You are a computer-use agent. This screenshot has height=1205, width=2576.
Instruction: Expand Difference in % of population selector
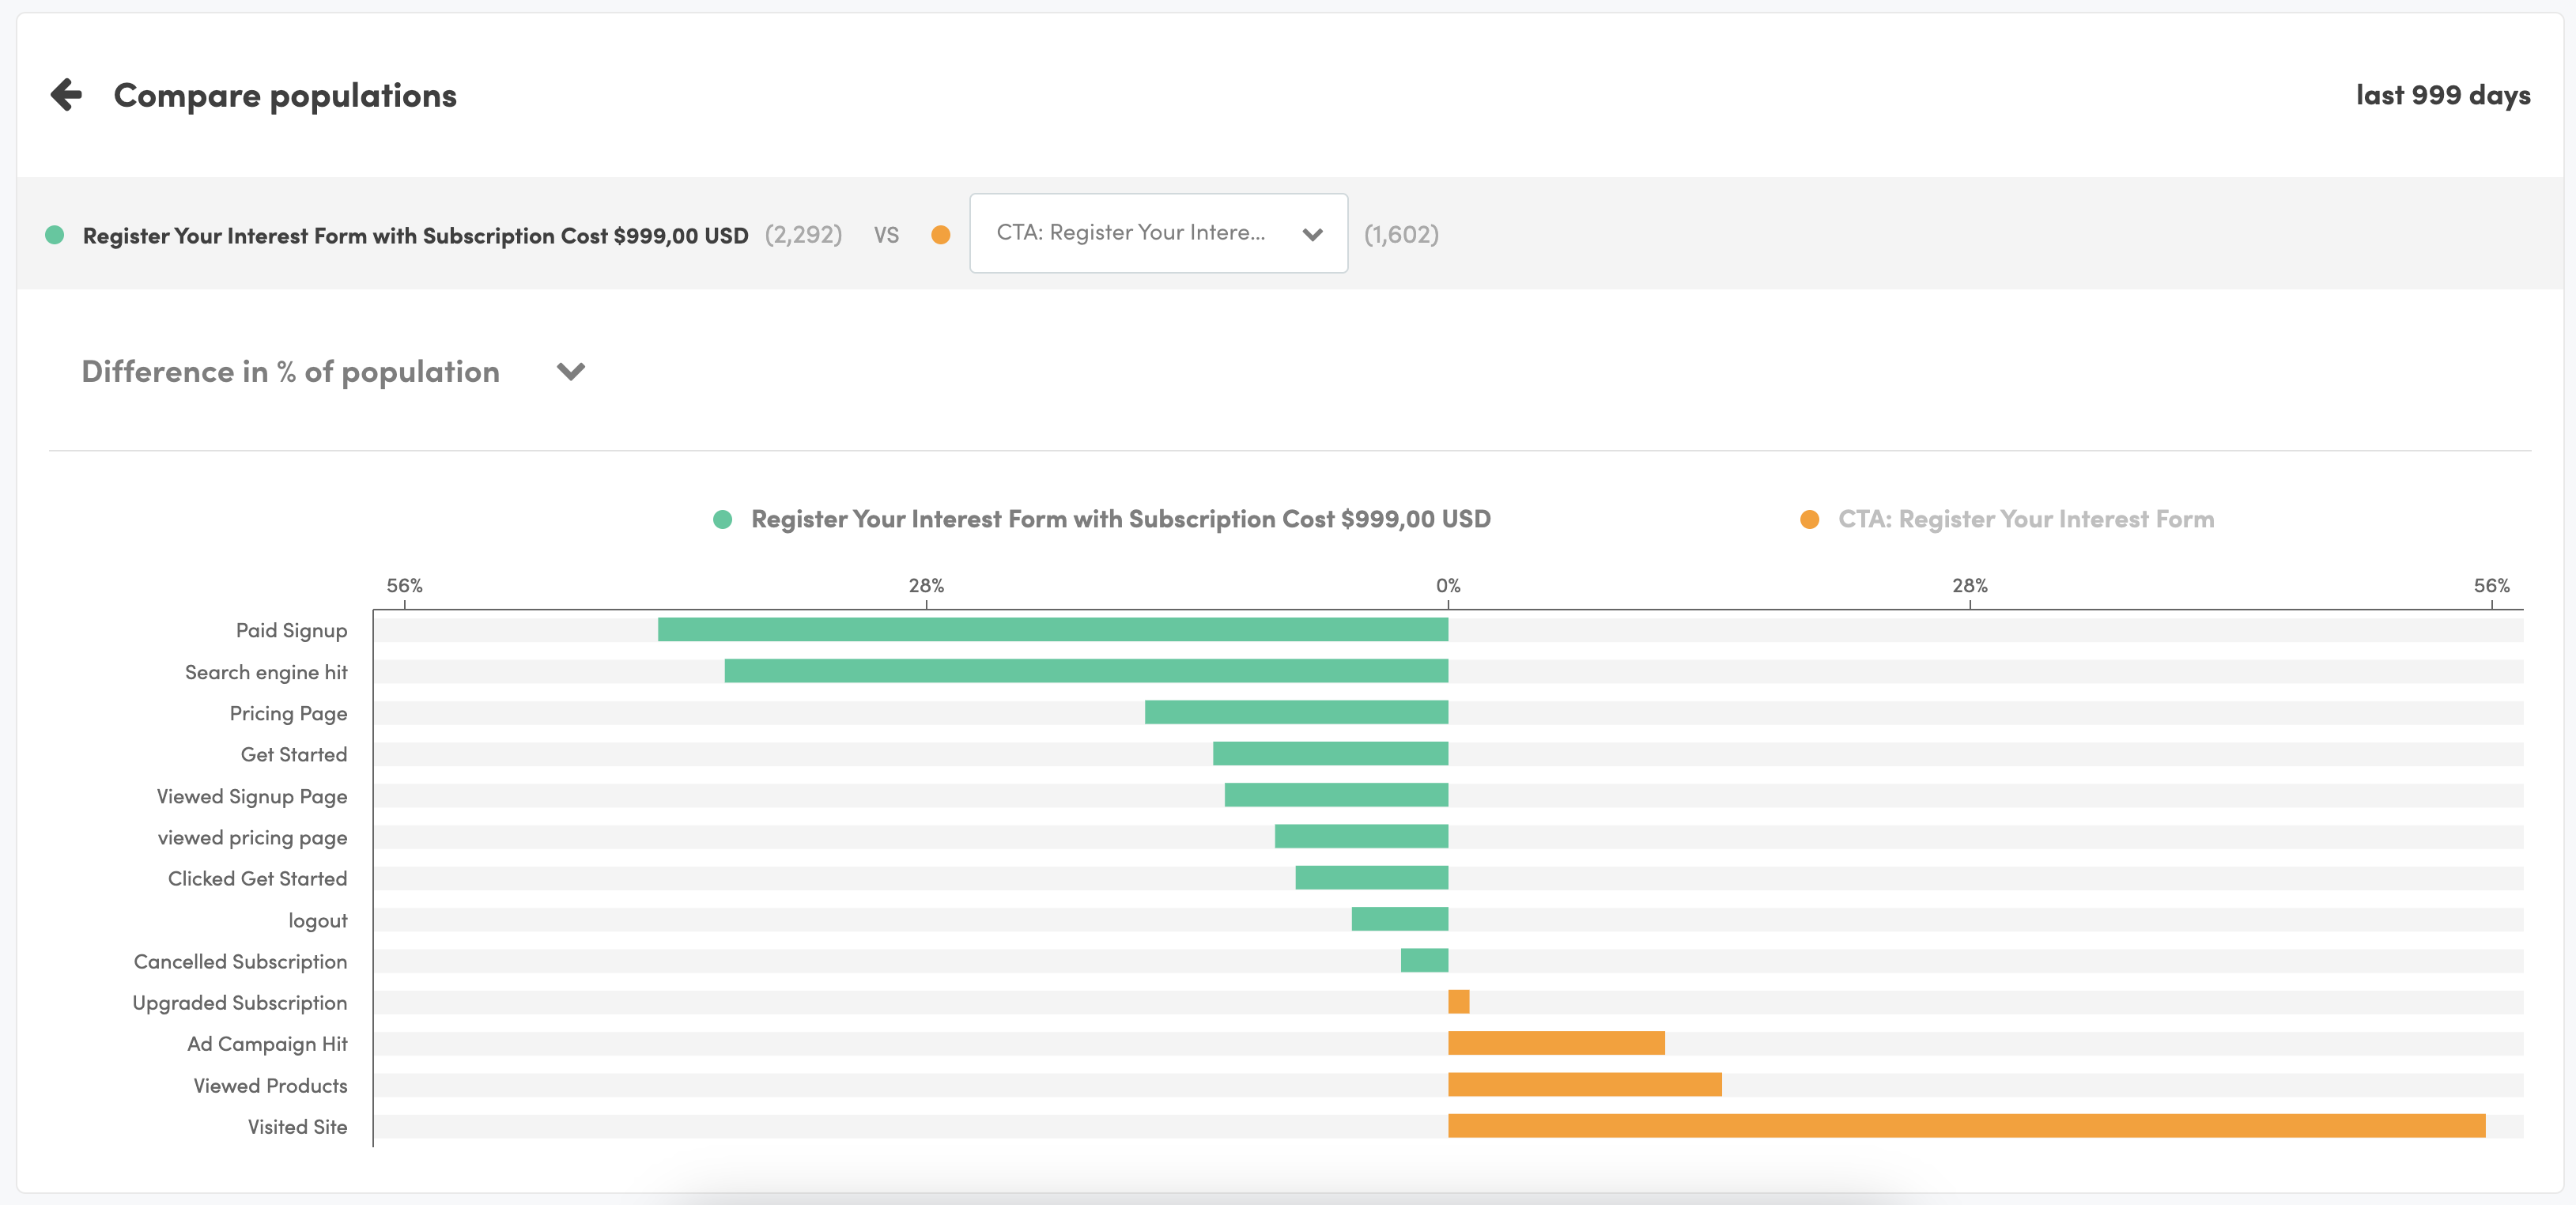point(290,372)
